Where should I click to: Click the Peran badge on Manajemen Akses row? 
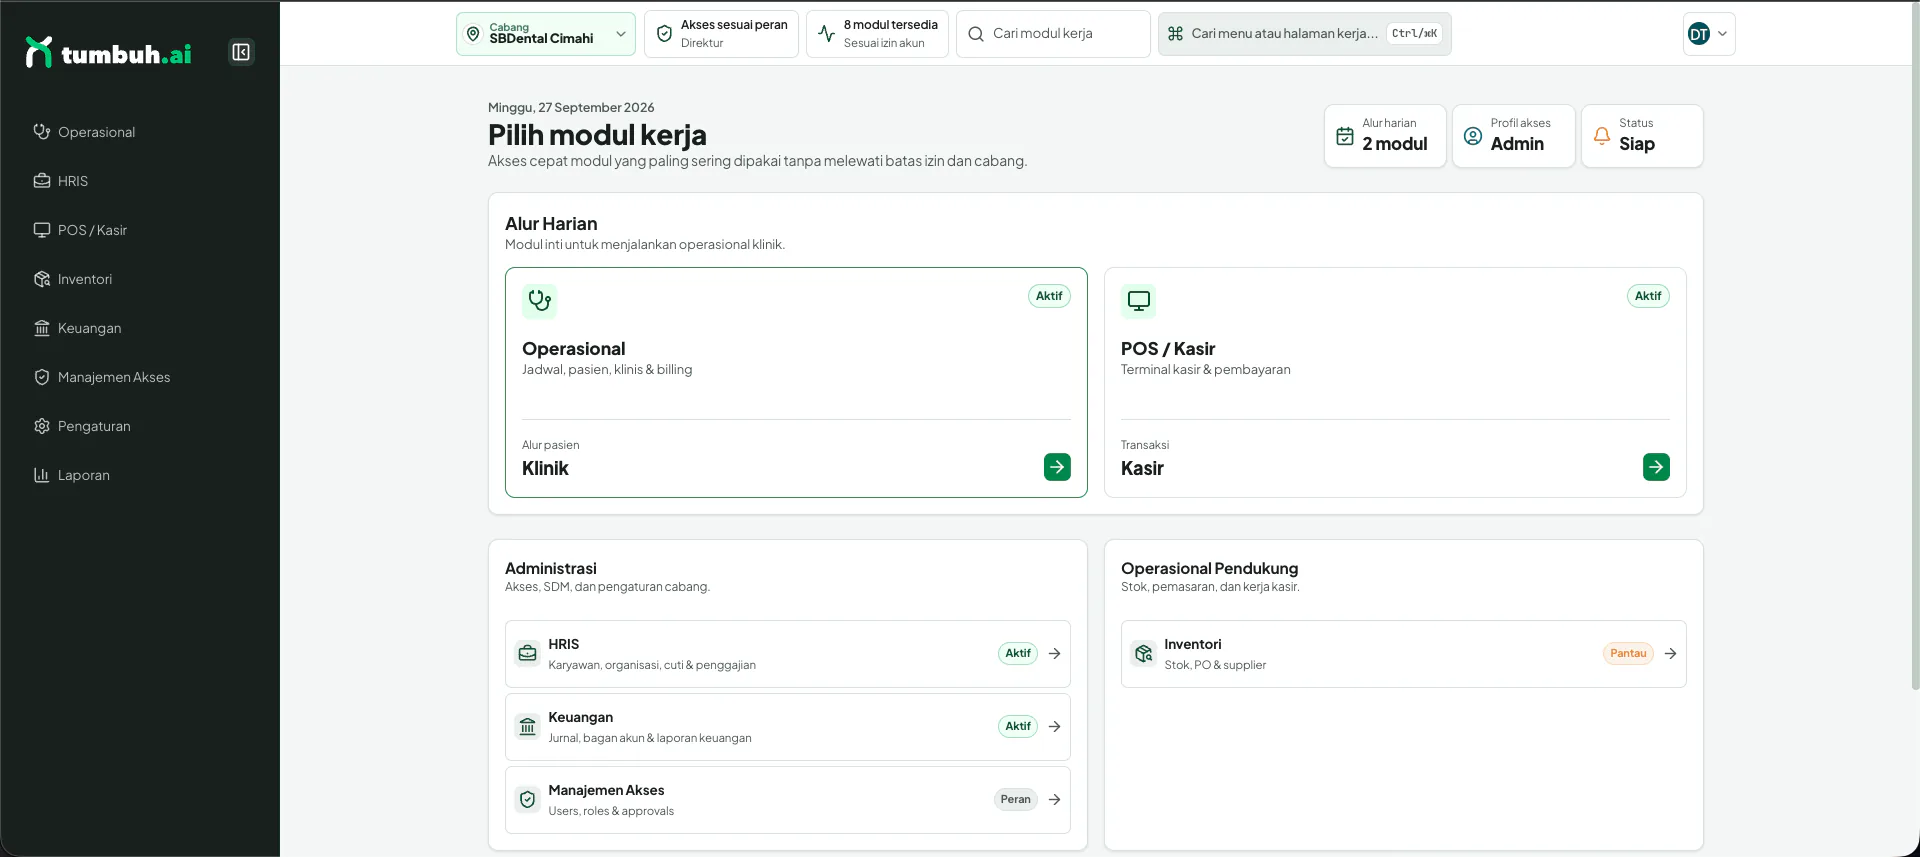click(1016, 800)
